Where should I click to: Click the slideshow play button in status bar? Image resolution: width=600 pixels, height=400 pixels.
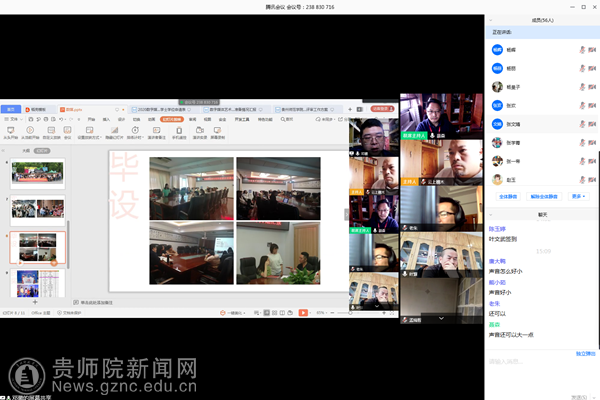(304, 312)
